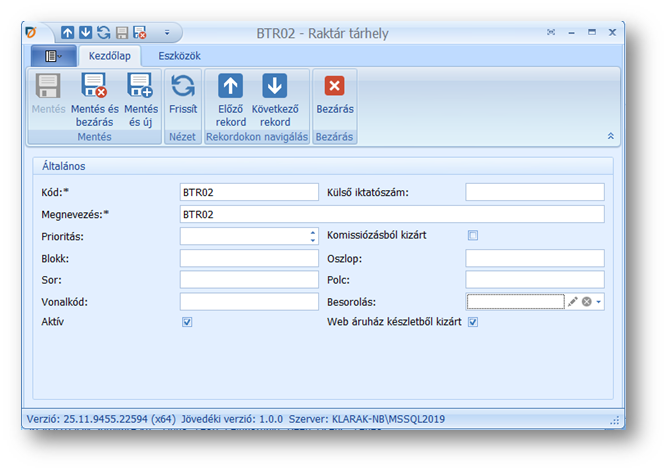This screenshot has width=668, height=472.
Task: Click into the Külső iktatószám text field
Action: 535,192
